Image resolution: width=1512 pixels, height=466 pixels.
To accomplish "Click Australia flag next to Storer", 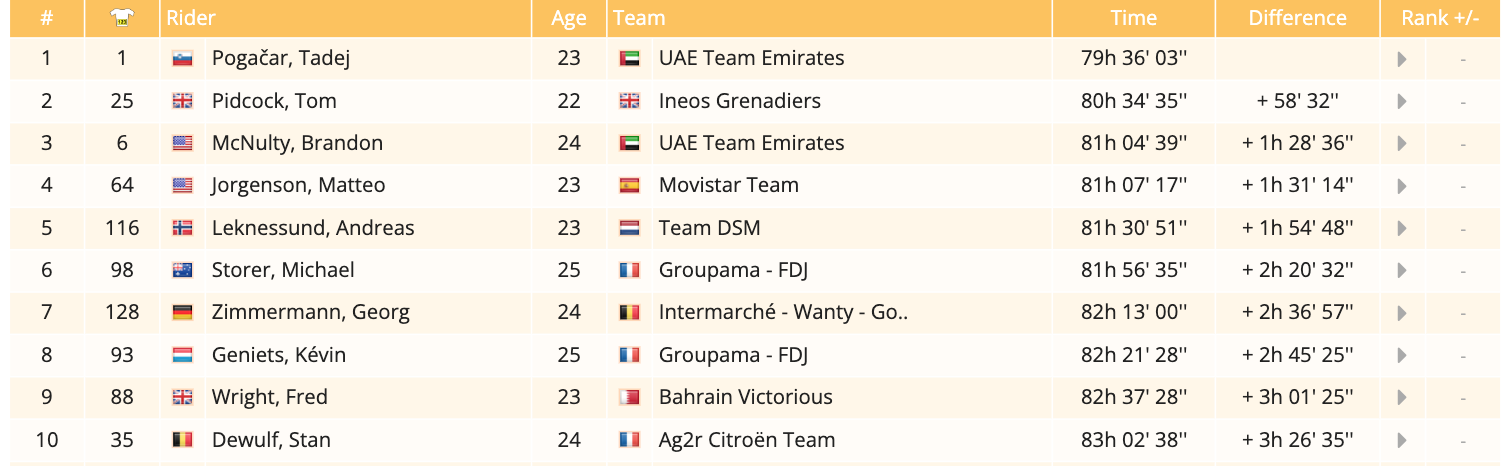I will point(182,271).
